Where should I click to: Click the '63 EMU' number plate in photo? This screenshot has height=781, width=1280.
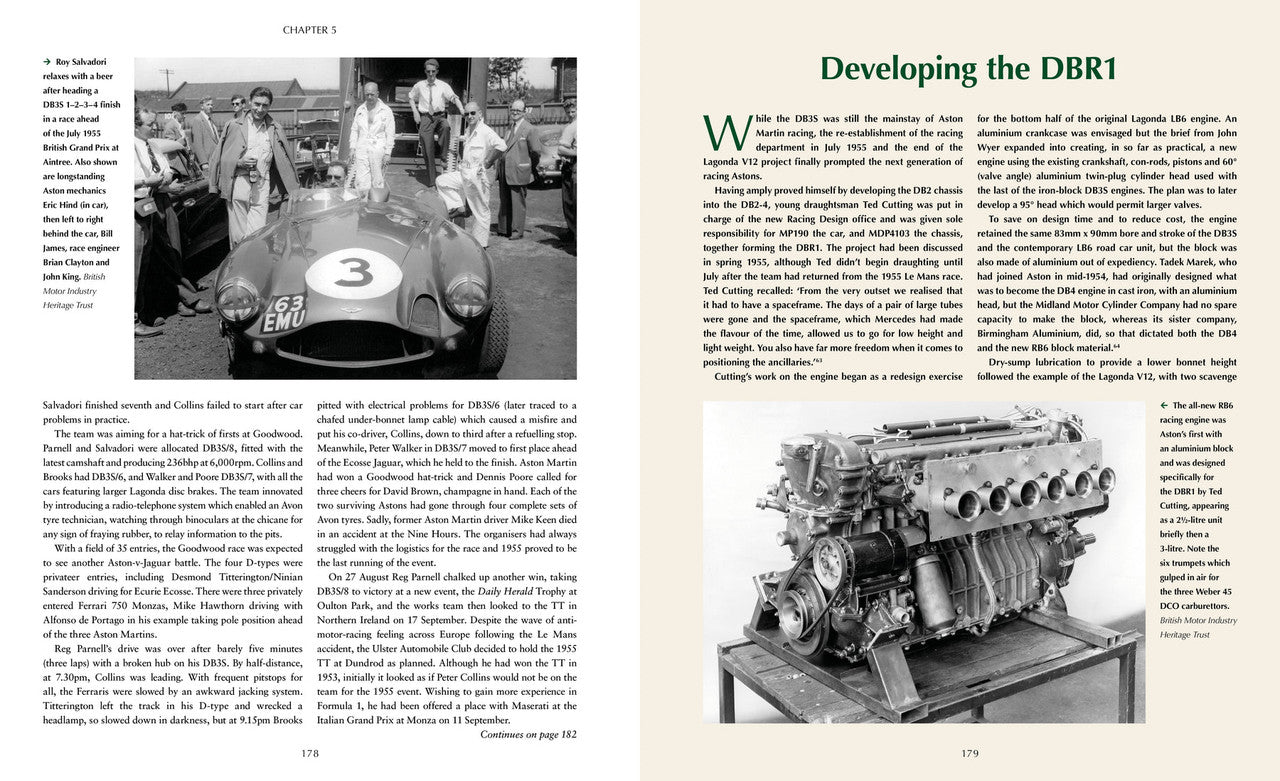[285, 314]
